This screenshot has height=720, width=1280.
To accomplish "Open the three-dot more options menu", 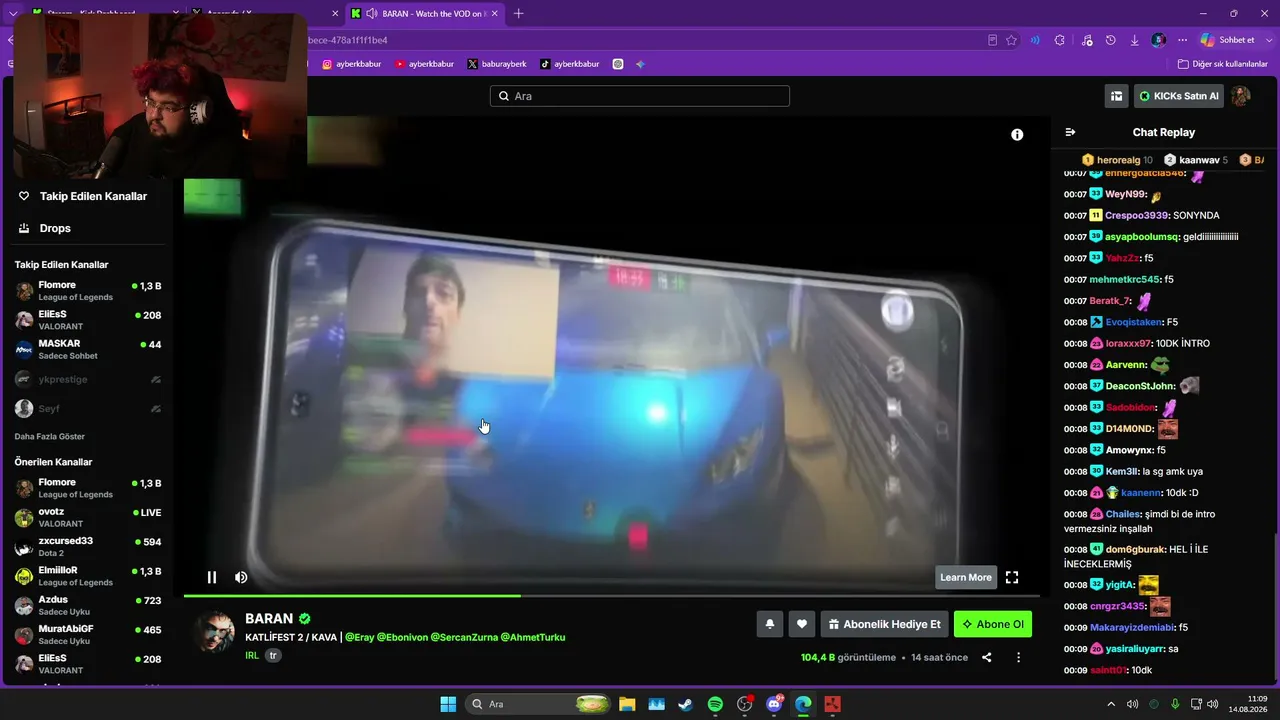I will tap(1018, 658).
